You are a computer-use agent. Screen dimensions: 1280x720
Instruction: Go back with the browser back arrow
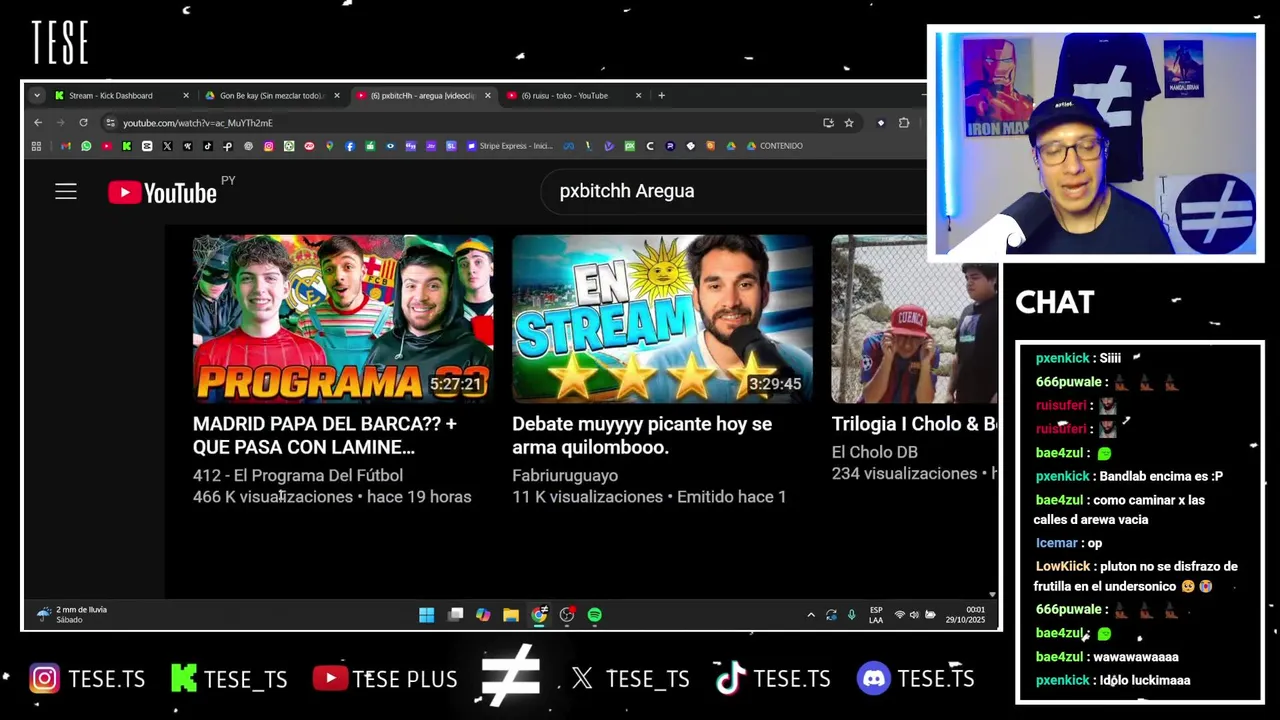pyautogui.click(x=38, y=122)
